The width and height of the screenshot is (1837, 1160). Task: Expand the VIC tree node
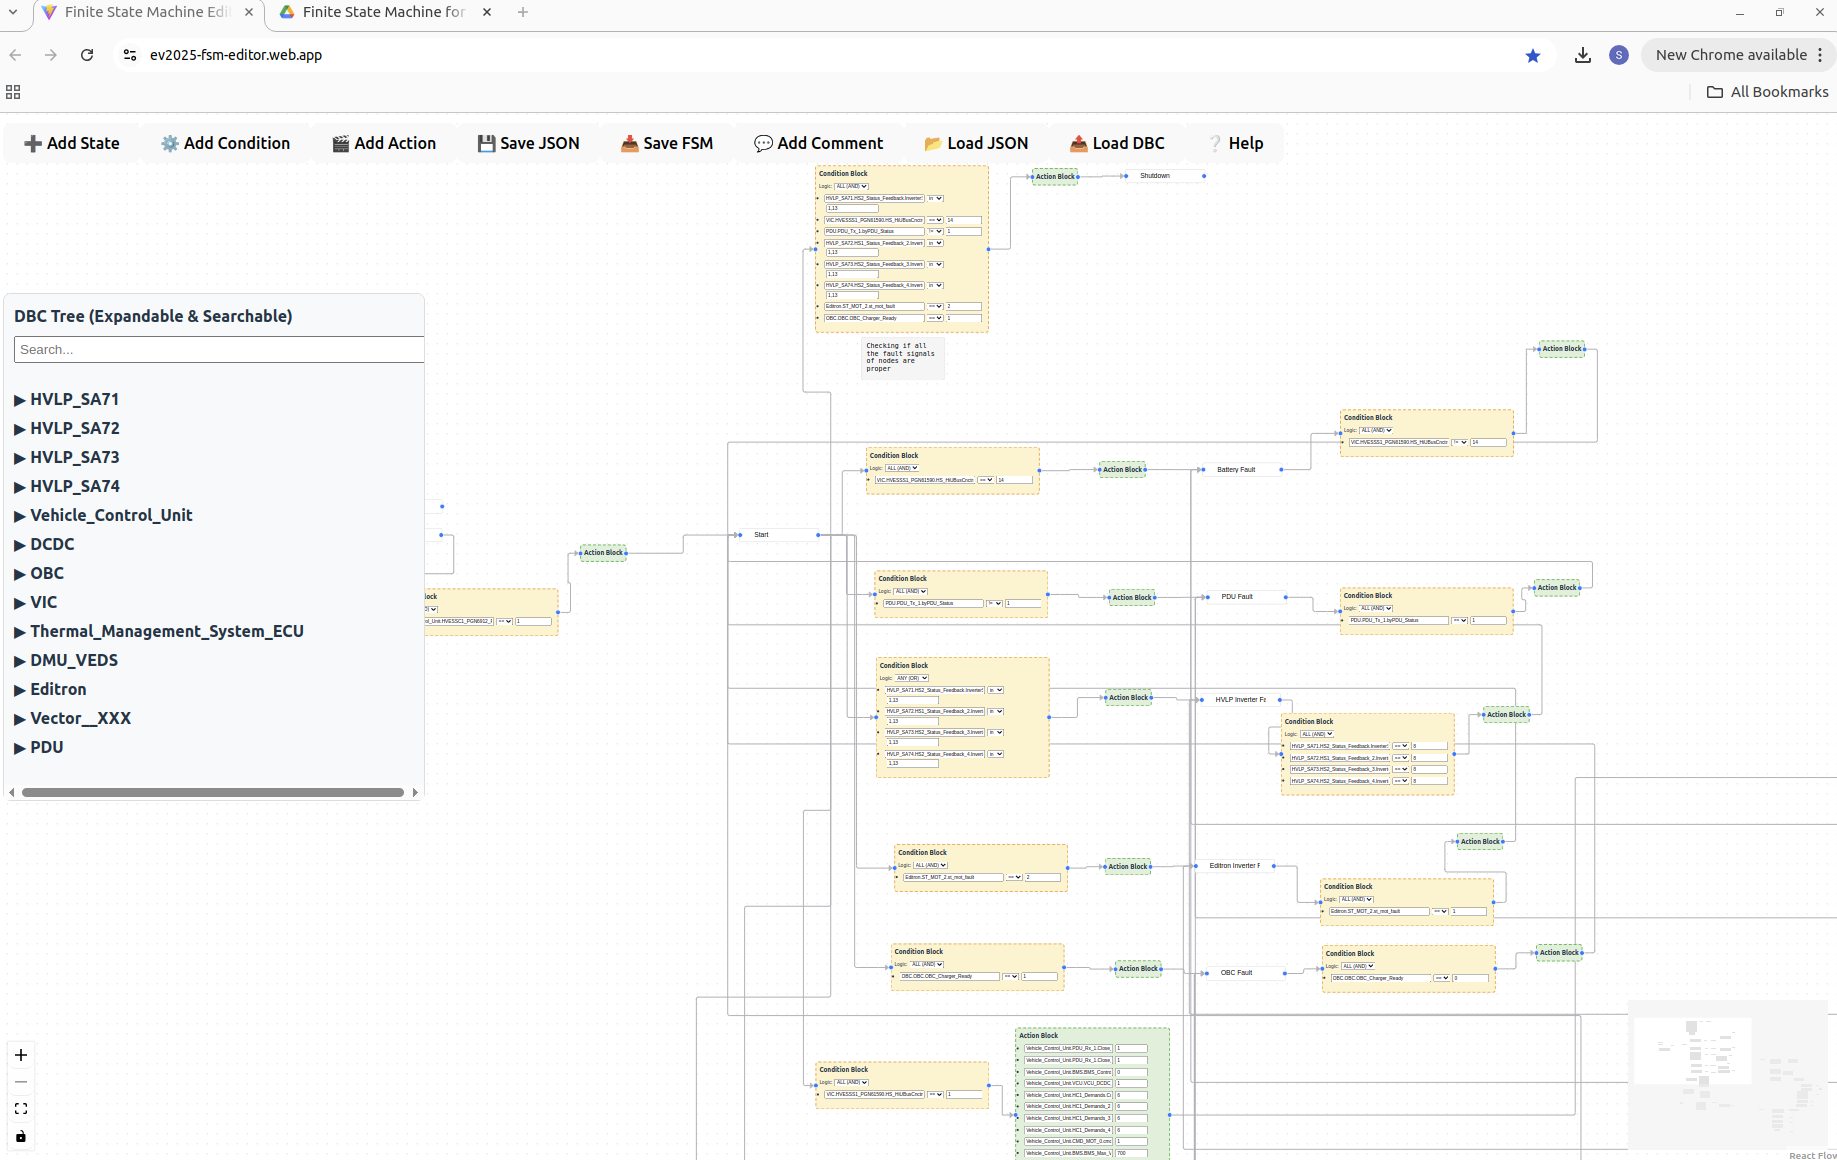[x=36, y=602]
